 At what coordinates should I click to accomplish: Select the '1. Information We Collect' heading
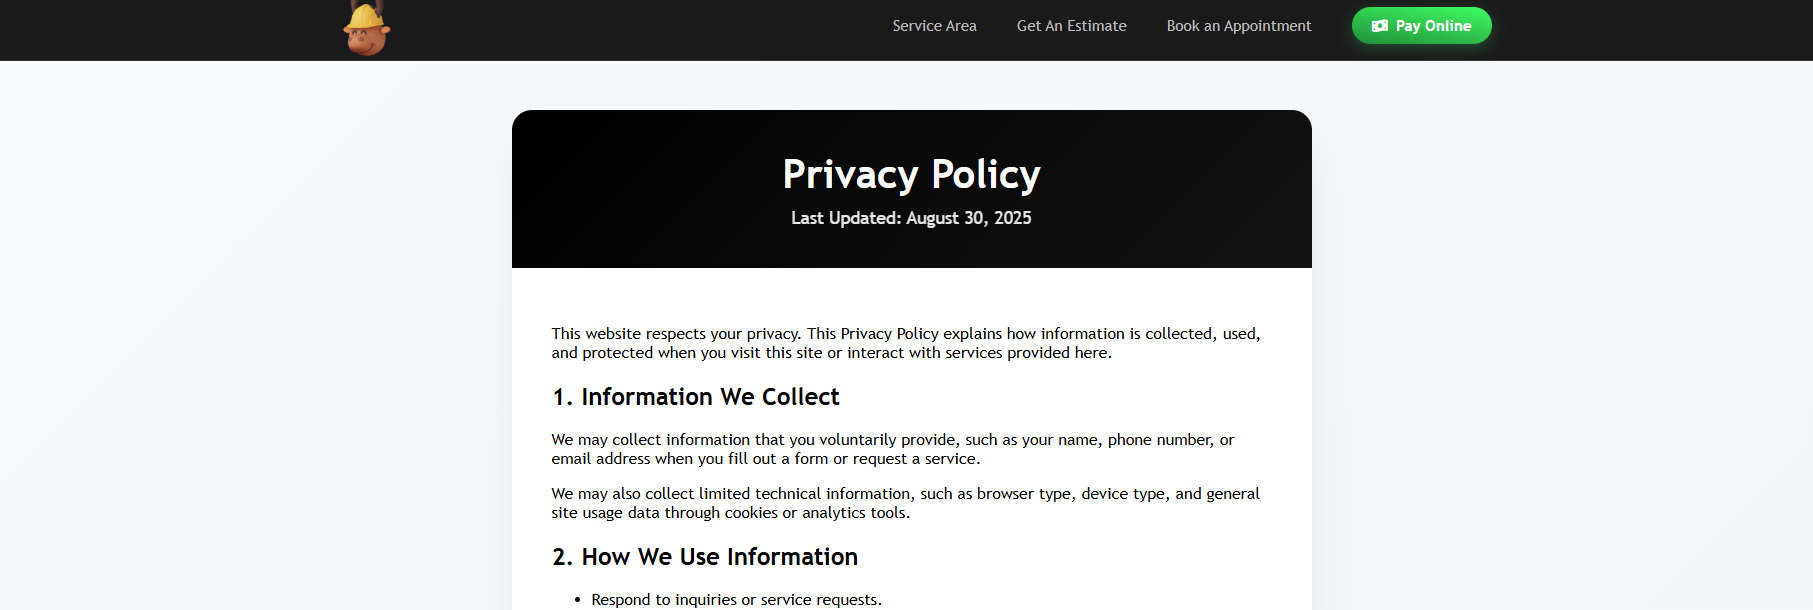(695, 397)
